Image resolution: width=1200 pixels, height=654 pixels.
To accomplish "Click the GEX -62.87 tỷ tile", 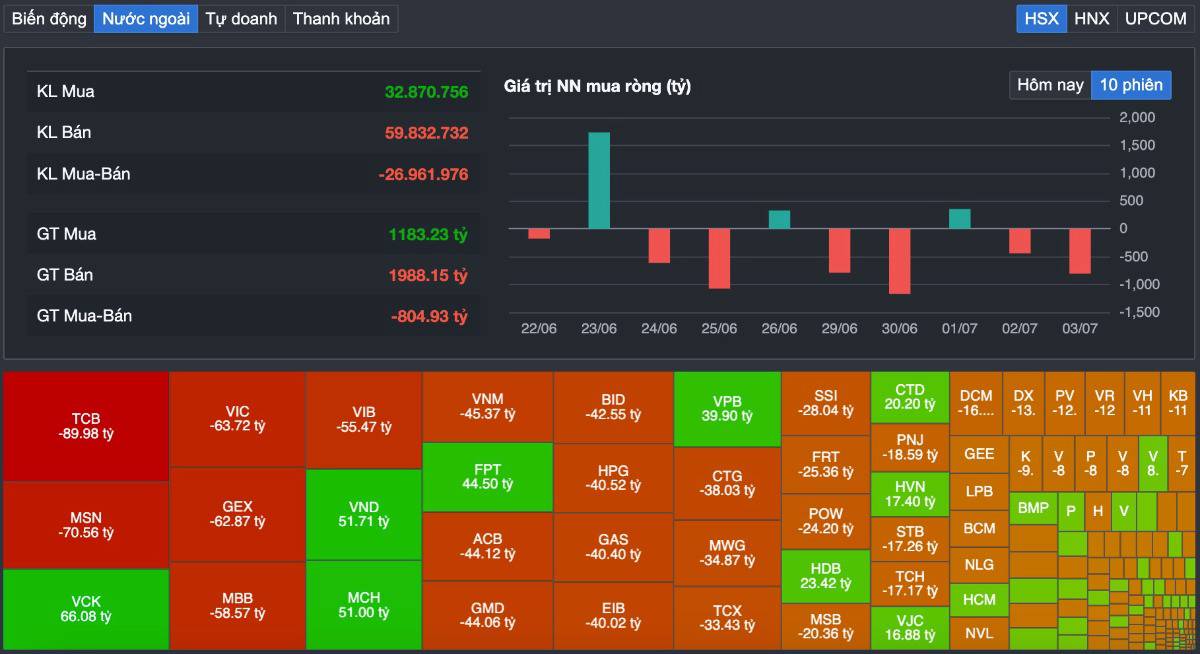I will 238,515.
